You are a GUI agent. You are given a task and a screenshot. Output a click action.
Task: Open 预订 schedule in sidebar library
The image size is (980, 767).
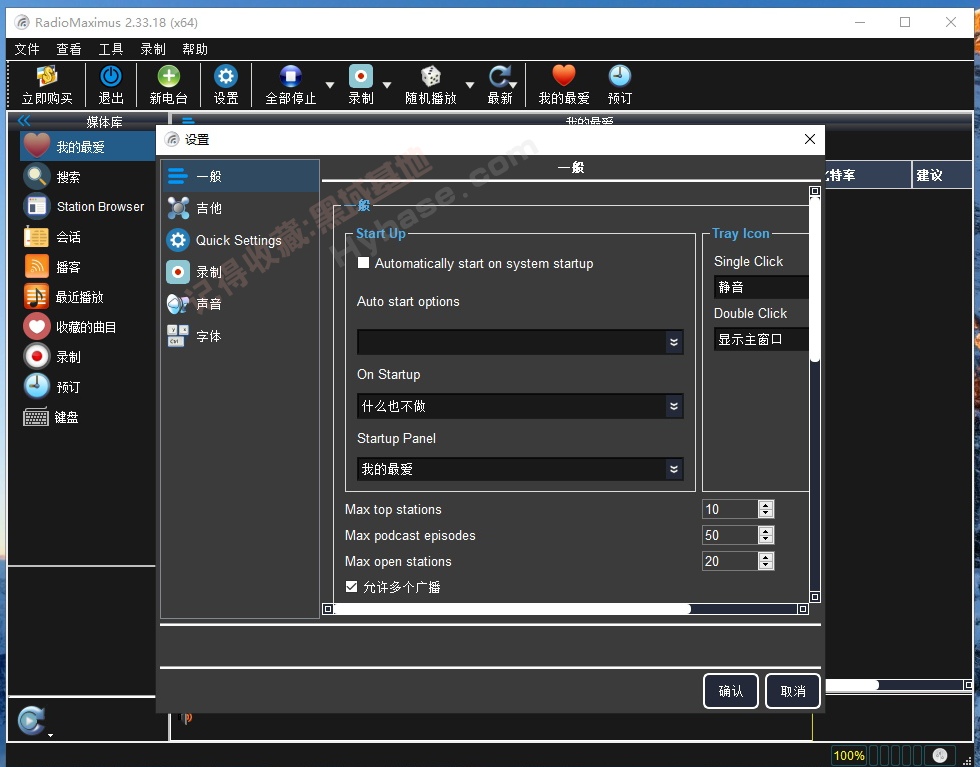click(52, 387)
